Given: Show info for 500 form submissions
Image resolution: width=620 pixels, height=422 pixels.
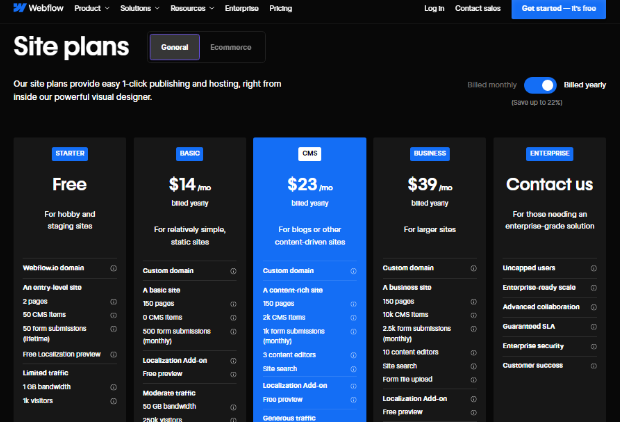Looking at the screenshot, I should 233,331.
